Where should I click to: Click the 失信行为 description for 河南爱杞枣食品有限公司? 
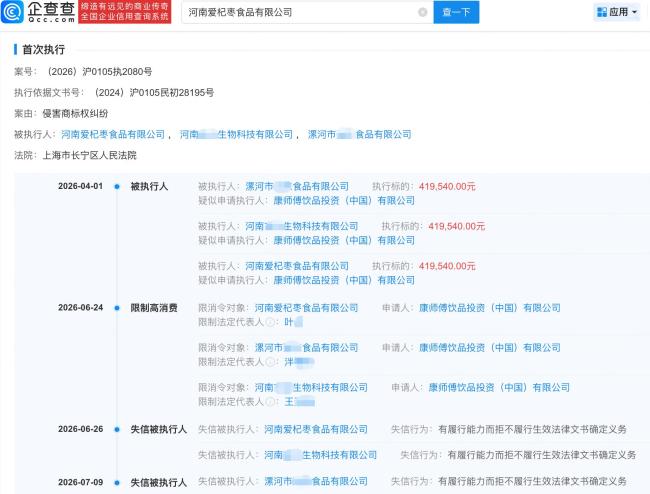click(x=532, y=429)
